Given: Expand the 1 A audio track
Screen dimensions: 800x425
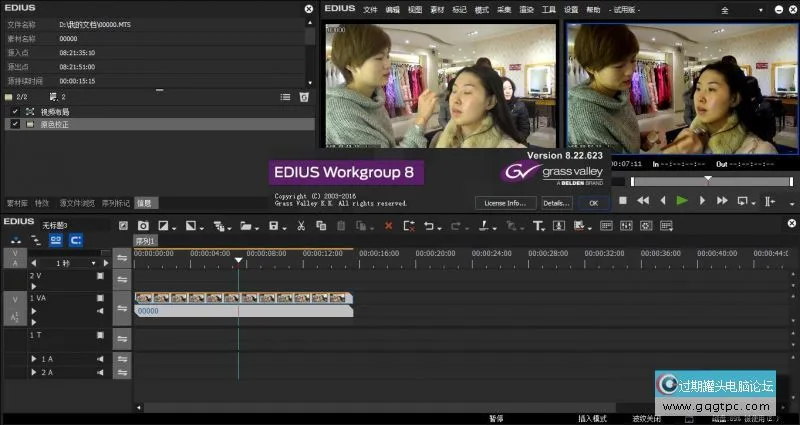Looking at the screenshot, I should [x=35, y=358].
